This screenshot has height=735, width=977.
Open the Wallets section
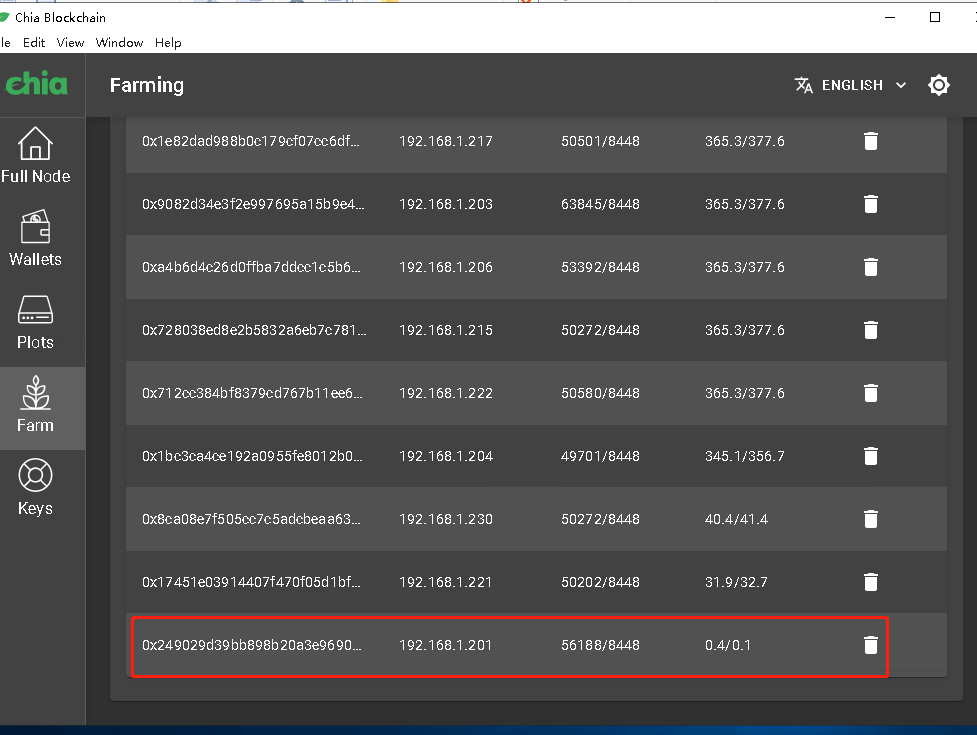[x=36, y=239]
